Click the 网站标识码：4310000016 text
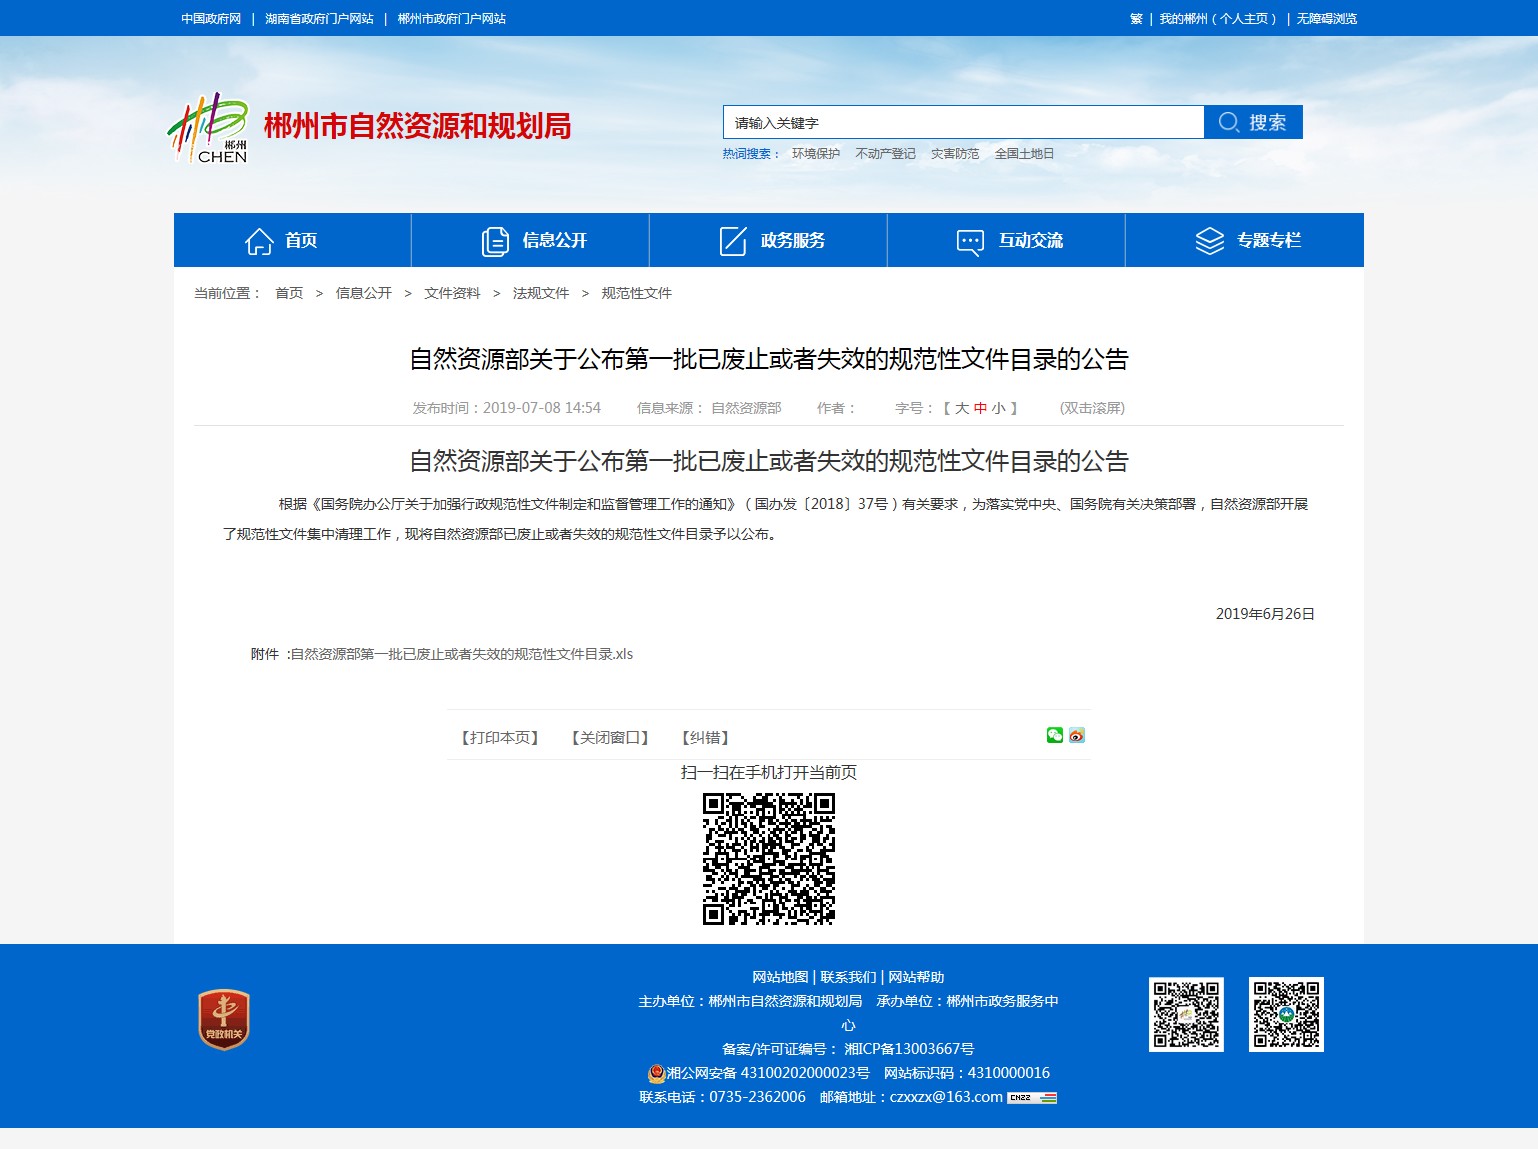 [x=967, y=1073]
